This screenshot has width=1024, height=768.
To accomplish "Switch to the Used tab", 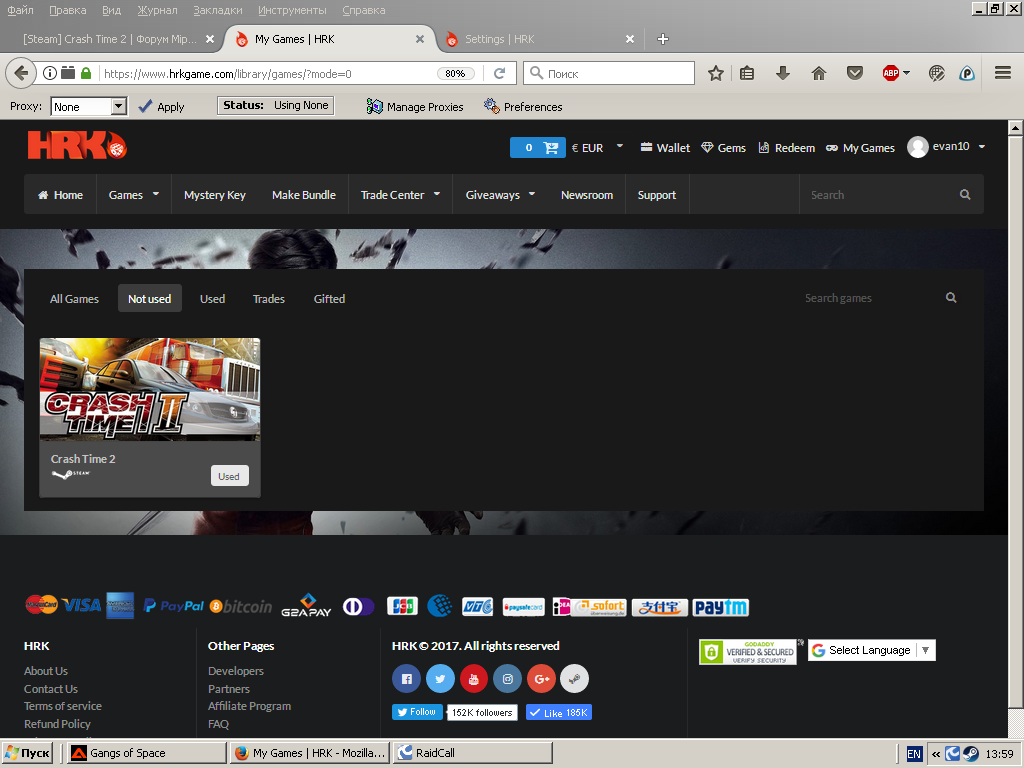I will coord(212,298).
